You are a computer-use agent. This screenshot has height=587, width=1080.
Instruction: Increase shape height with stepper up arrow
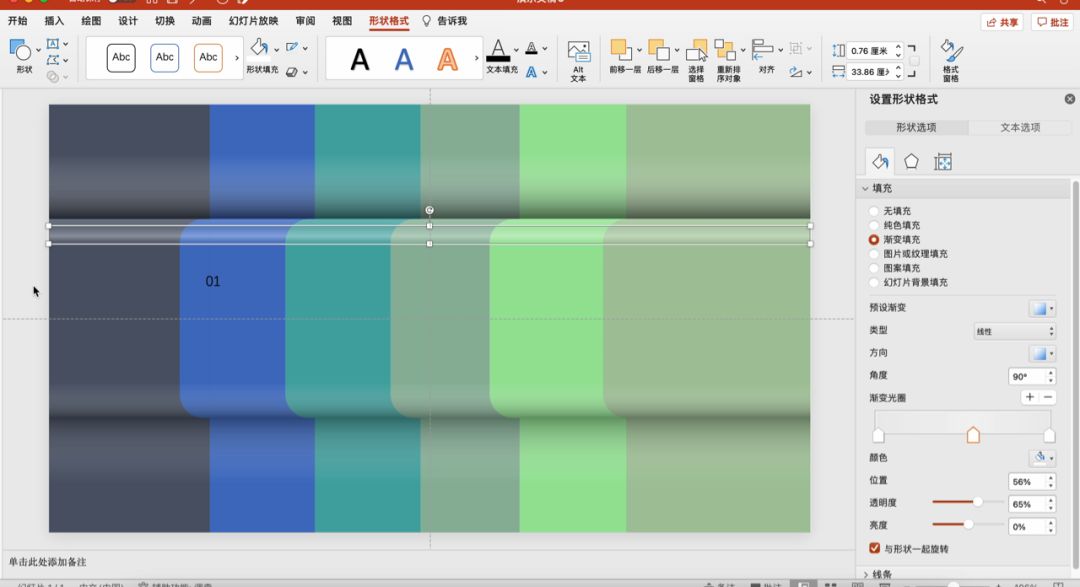897,47
